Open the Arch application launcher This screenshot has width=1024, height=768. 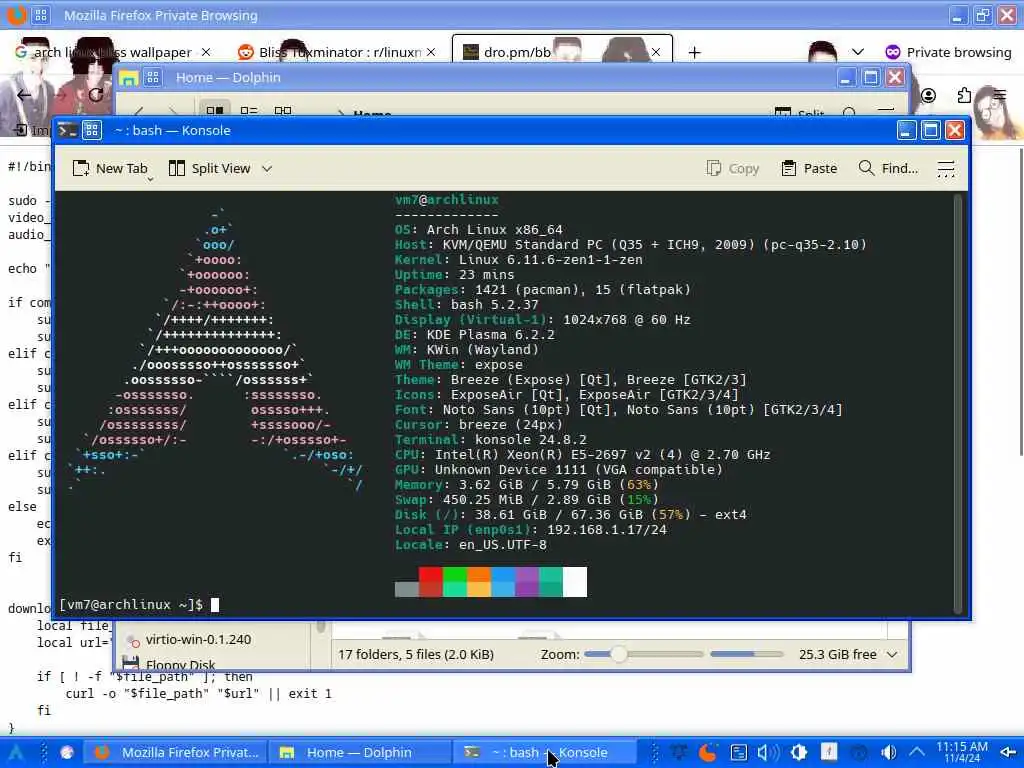[16, 752]
